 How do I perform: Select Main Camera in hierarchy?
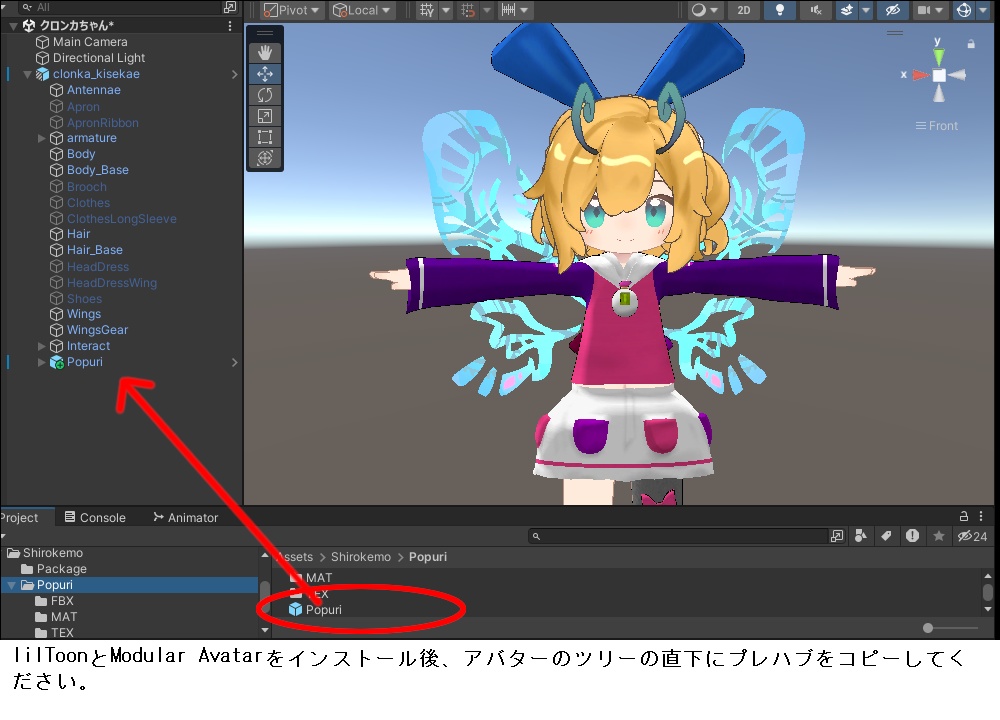[x=90, y=41]
